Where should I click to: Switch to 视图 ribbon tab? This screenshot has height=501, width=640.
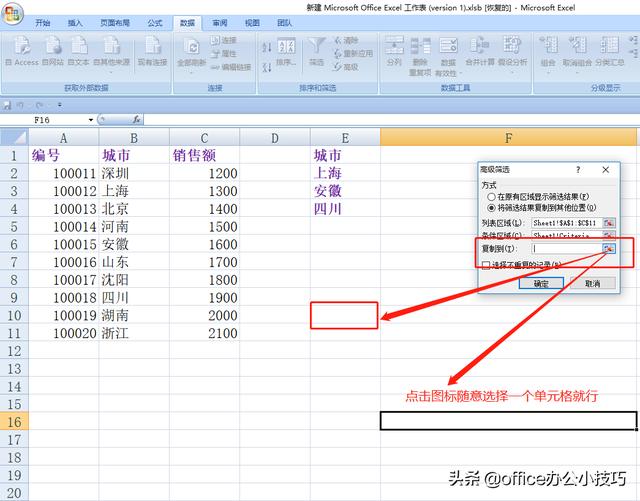click(x=252, y=23)
